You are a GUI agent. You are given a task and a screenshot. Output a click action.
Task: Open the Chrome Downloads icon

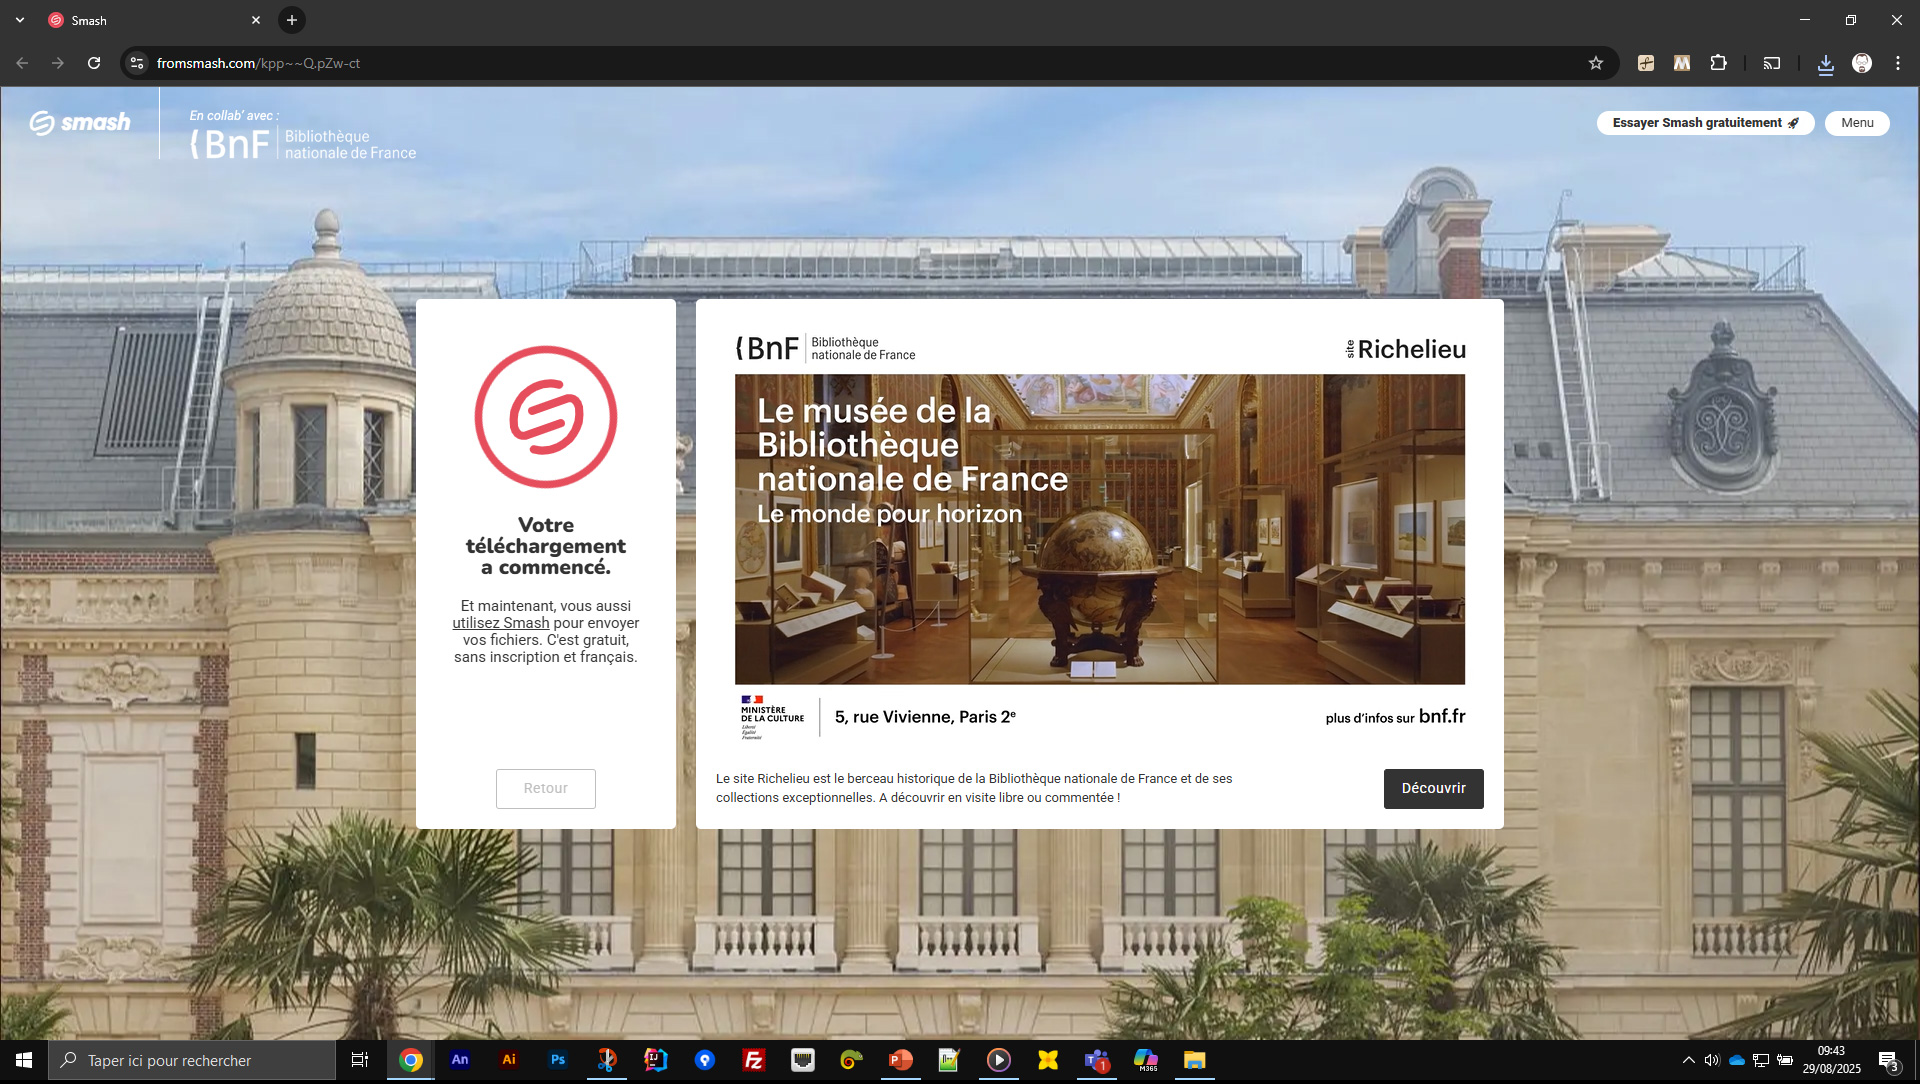click(1826, 63)
